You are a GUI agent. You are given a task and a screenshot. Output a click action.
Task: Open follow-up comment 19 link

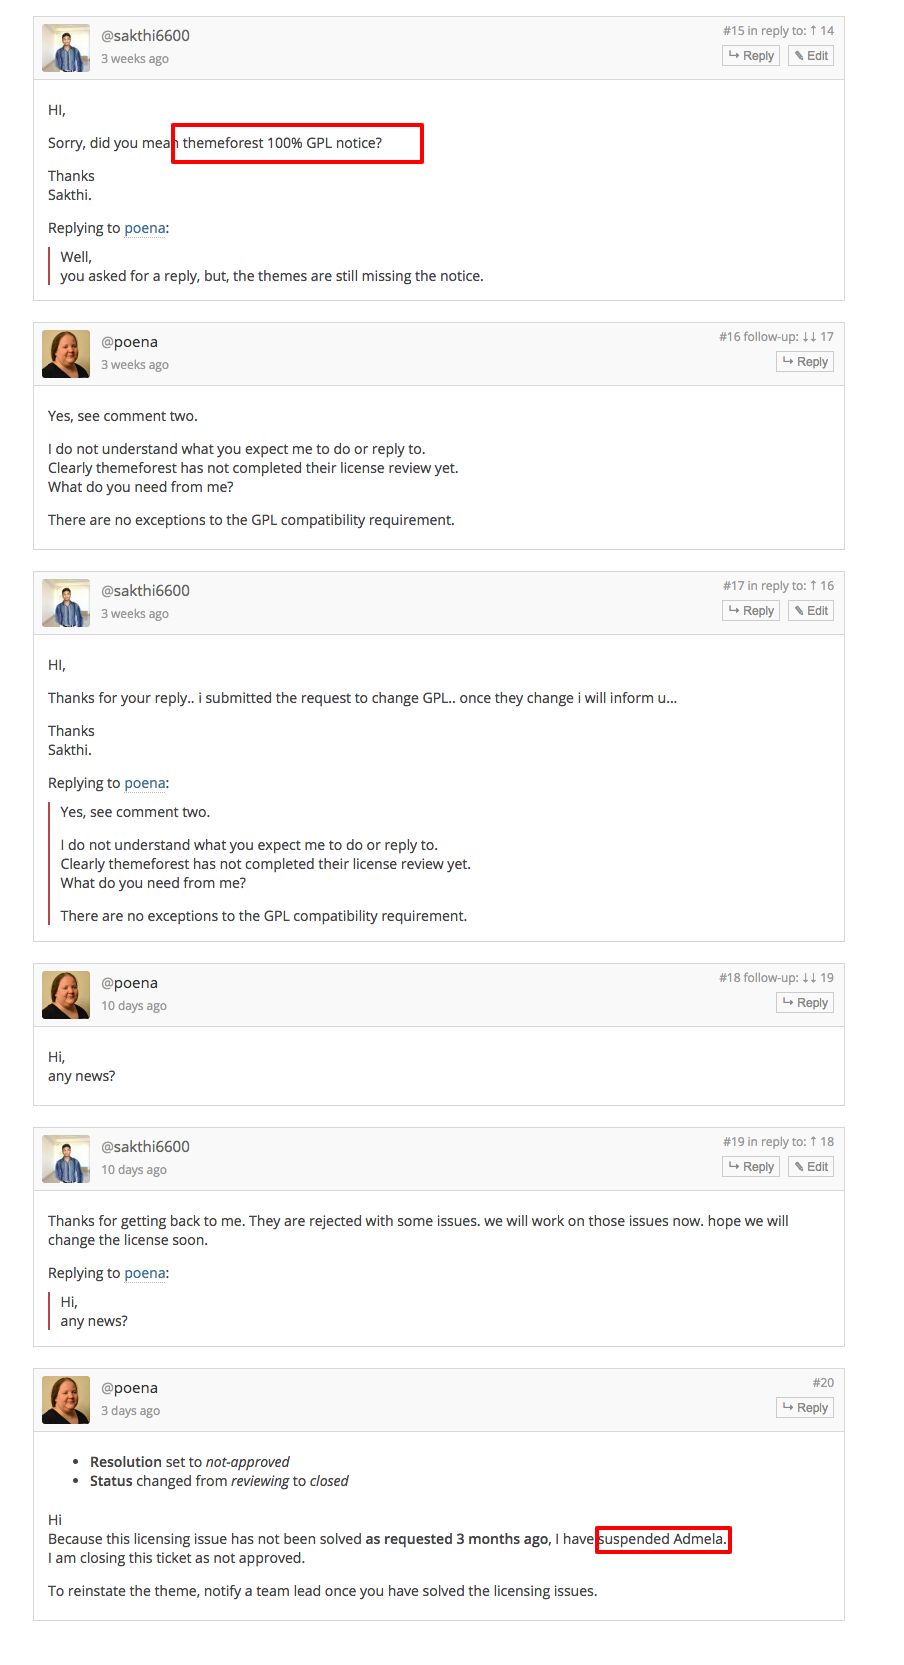click(x=827, y=978)
